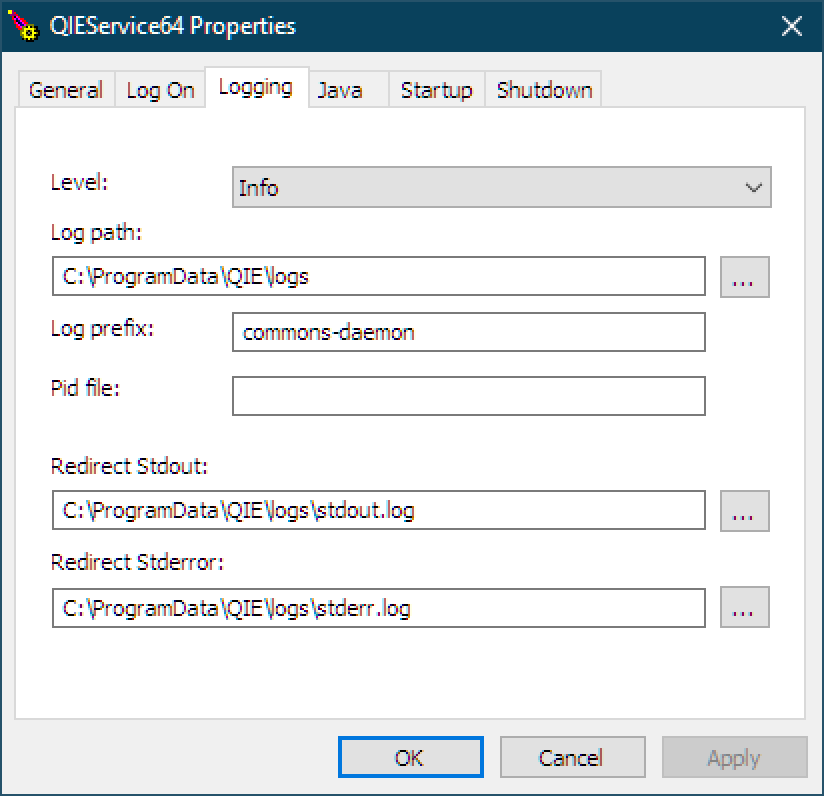Image resolution: width=824 pixels, height=796 pixels.
Task: Browse for Redirect Stdout file
Action: click(x=745, y=511)
